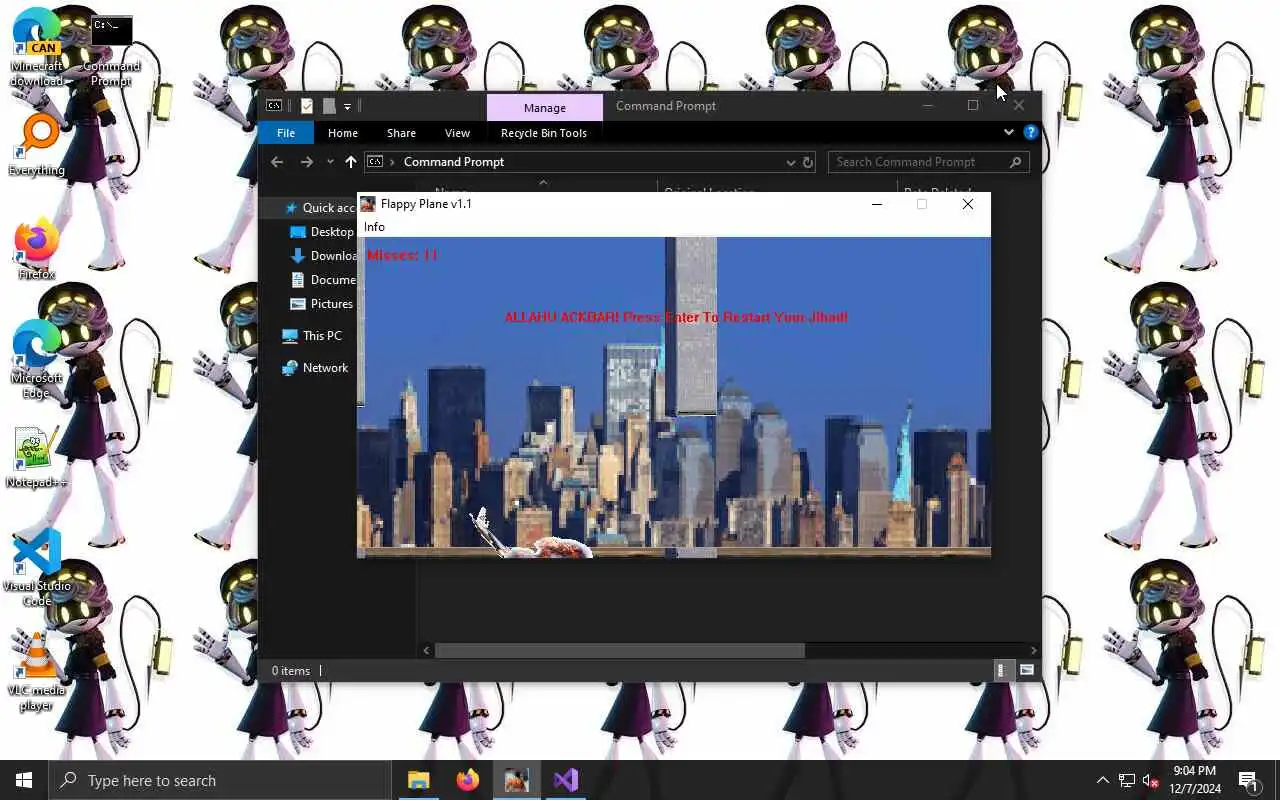The height and width of the screenshot is (800, 1280).
Task: Open Visual Studio from the taskbar
Action: tap(566, 780)
